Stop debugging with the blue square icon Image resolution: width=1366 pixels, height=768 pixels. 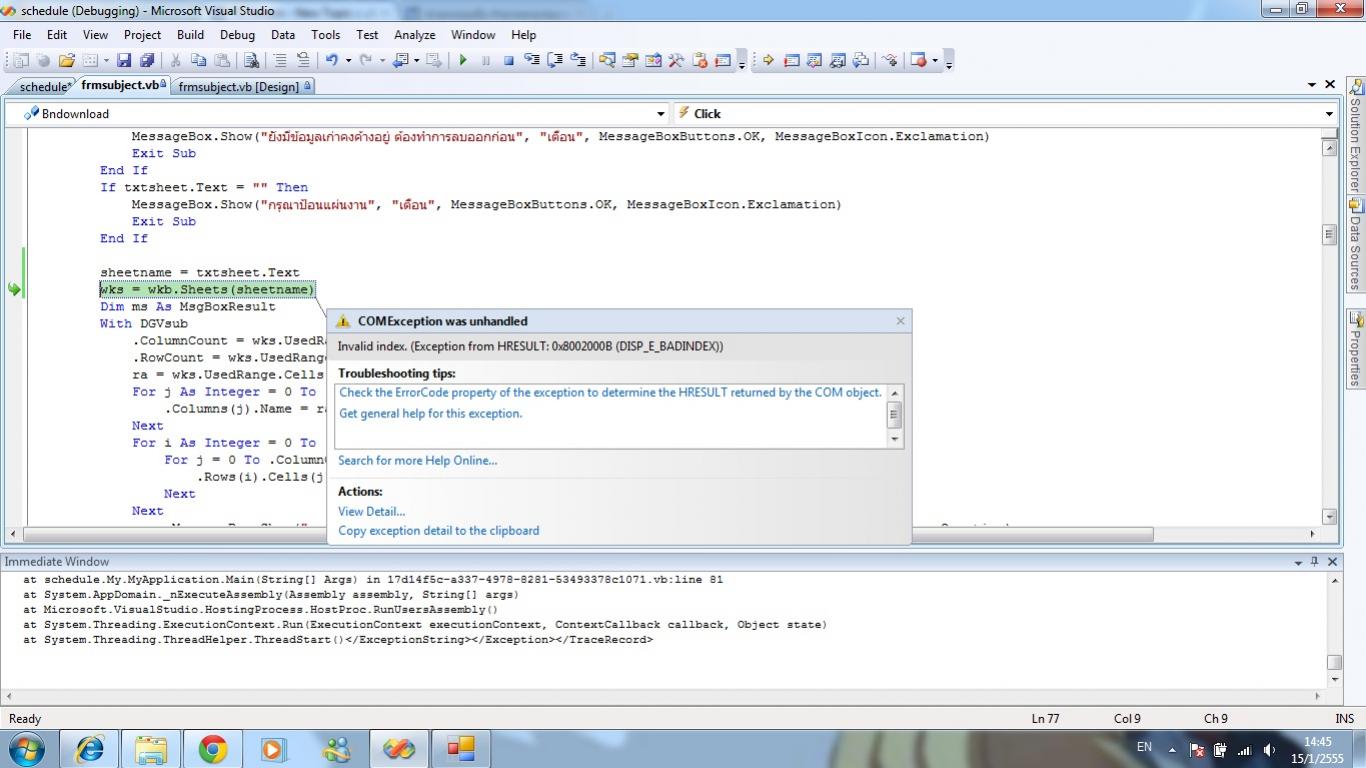pyautogui.click(x=508, y=60)
